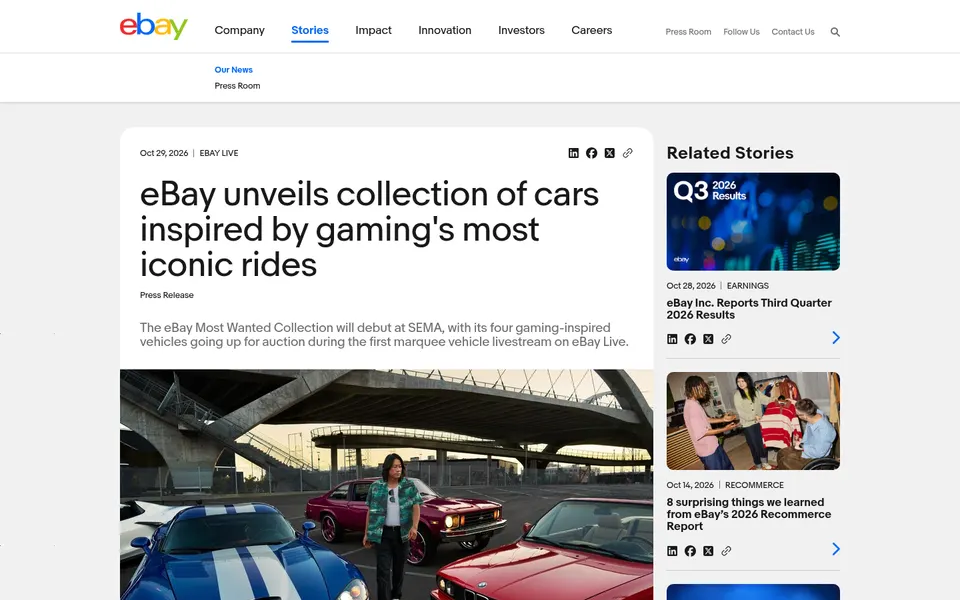The height and width of the screenshot is (600, 960).
Task: Copy link for Recommerce Report story
Action: coord(726,551)
